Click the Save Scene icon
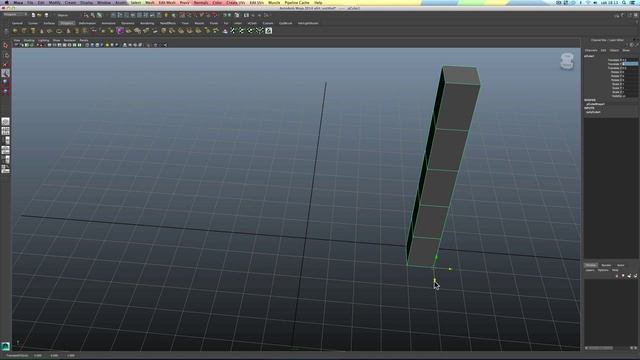The height and width of the screenshot is (360, 640). pyautogui.click(x=46, y=15)
